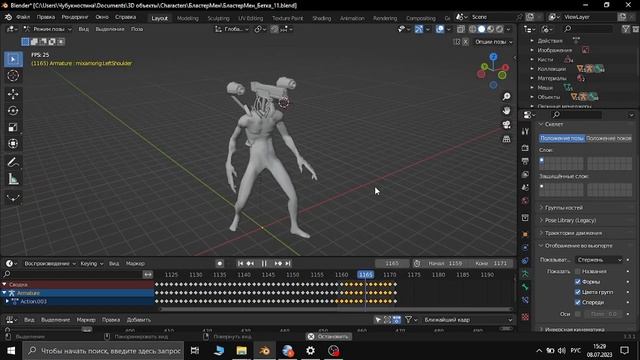Open the Воспроизведение popover
Viewport: 640px width, 360px height.
point(50,264)
